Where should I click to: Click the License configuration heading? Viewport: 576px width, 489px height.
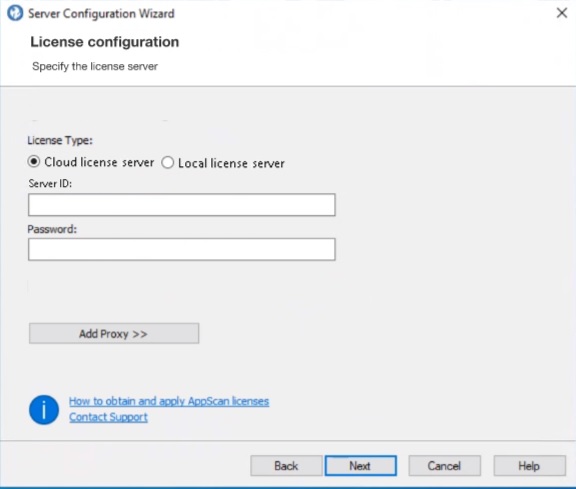coord(105,42)
